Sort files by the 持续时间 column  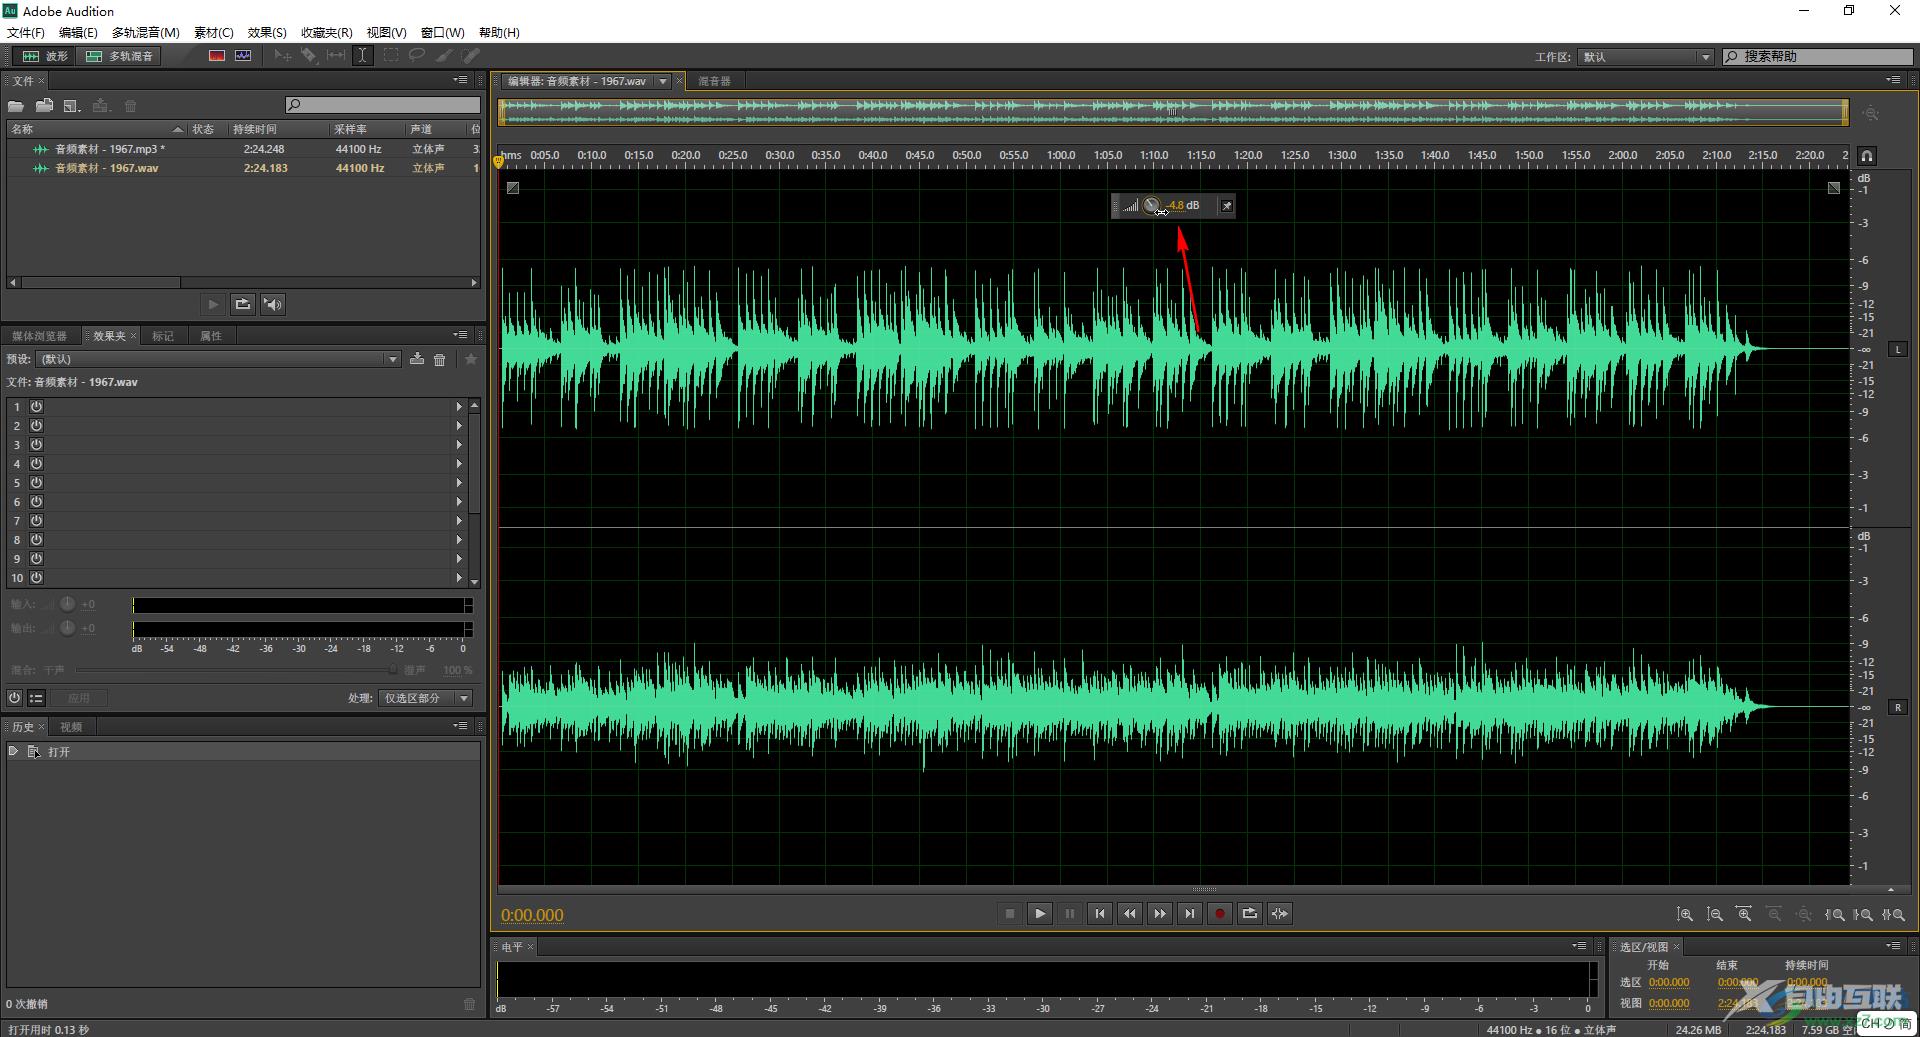277,129
